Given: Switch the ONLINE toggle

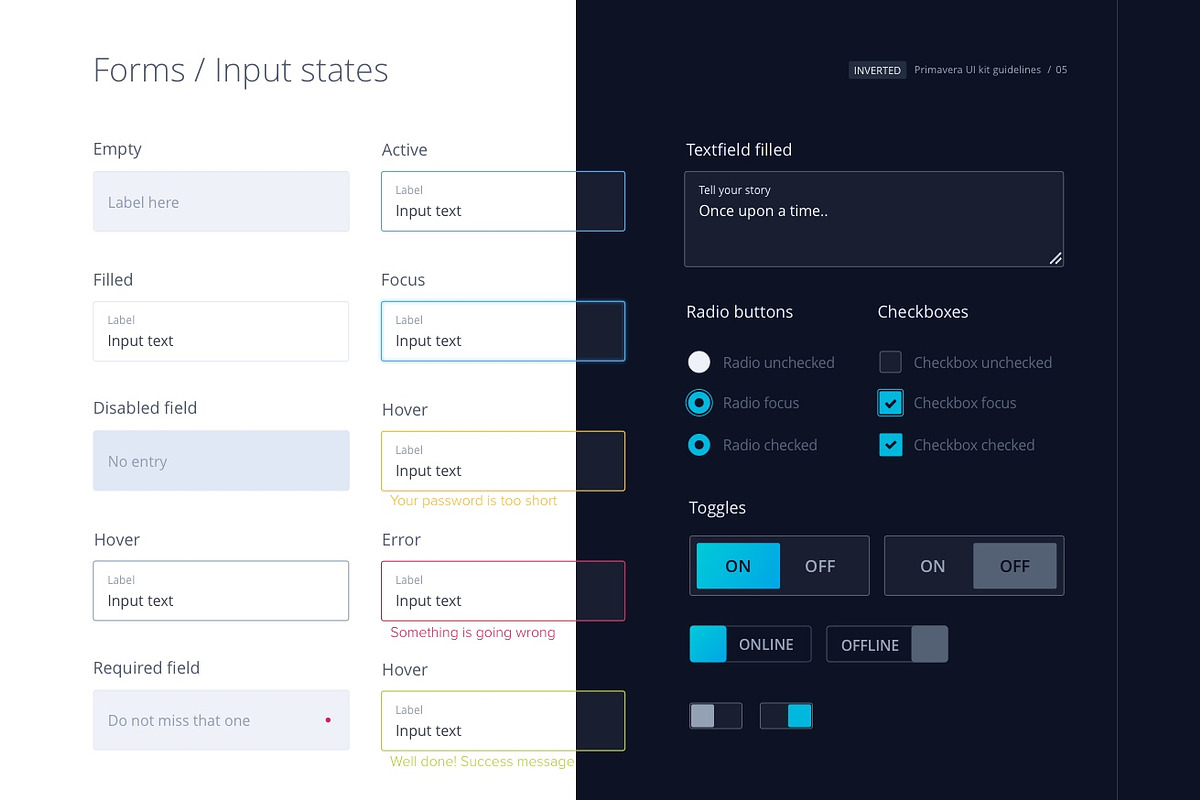Looking at the screenshot, I should pyautogui.click(x=749, y=644).
